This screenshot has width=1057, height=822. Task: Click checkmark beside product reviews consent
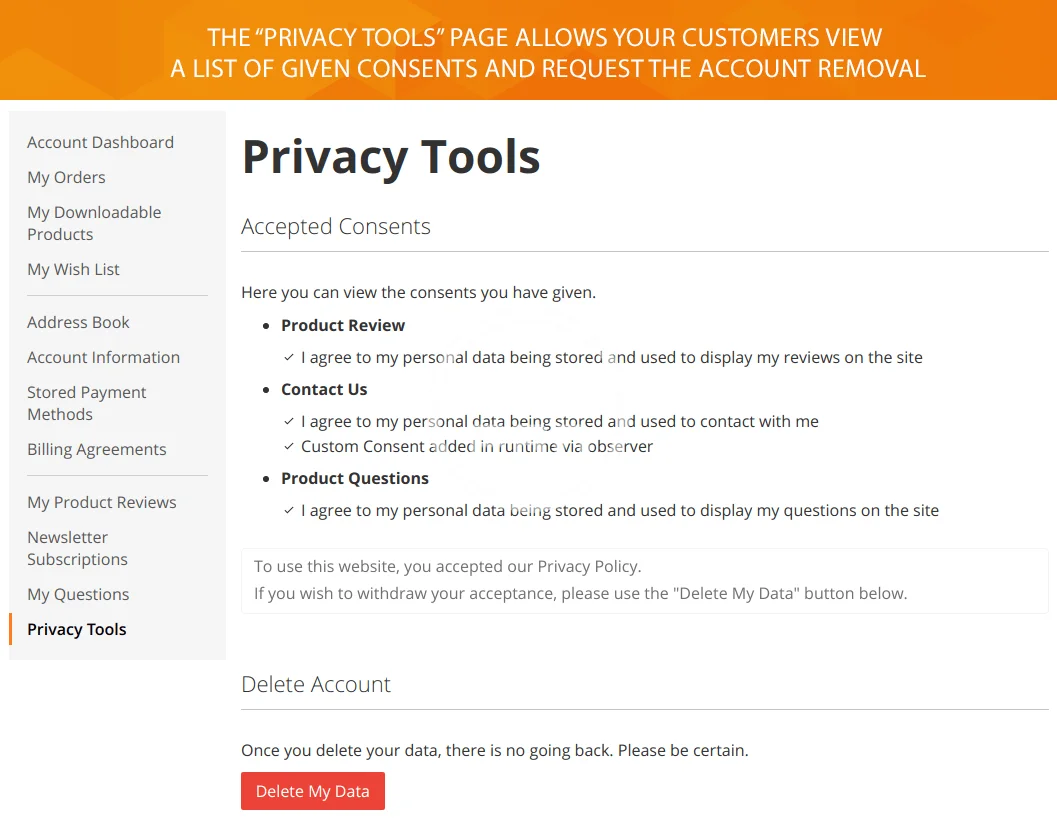point(289,357)
